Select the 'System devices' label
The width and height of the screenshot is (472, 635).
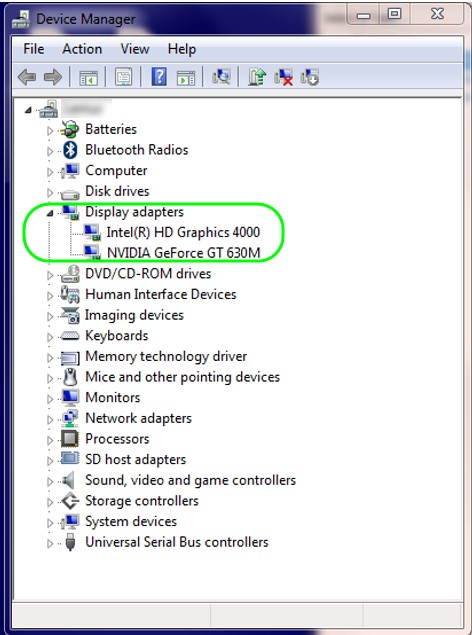pyautogui.click(x=131, y=521)
